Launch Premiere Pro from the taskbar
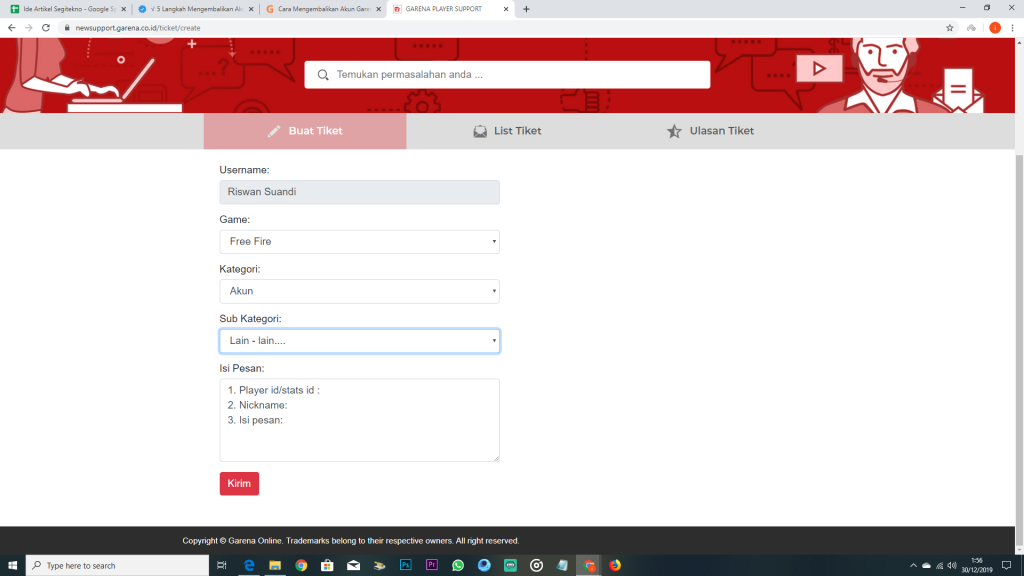1024x576 pixels. [432, 566]
